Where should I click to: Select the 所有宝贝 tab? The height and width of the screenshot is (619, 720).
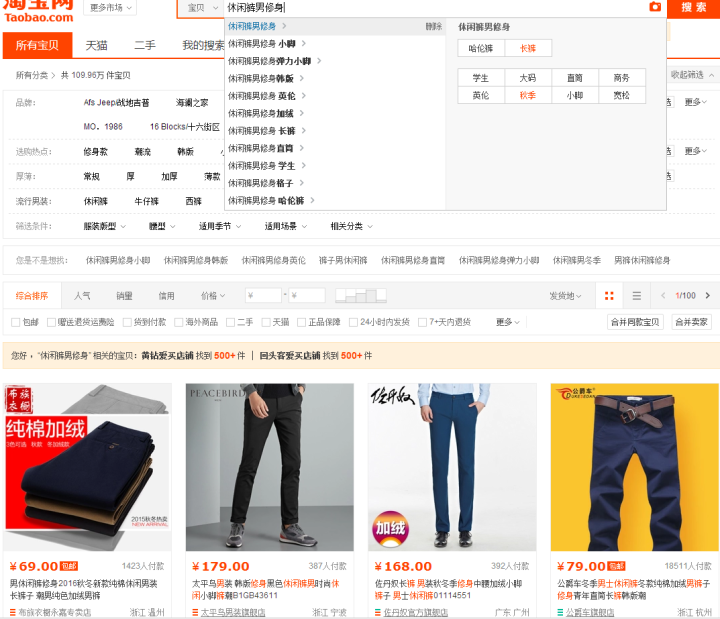pyautogui.click(x=37, y=45)
